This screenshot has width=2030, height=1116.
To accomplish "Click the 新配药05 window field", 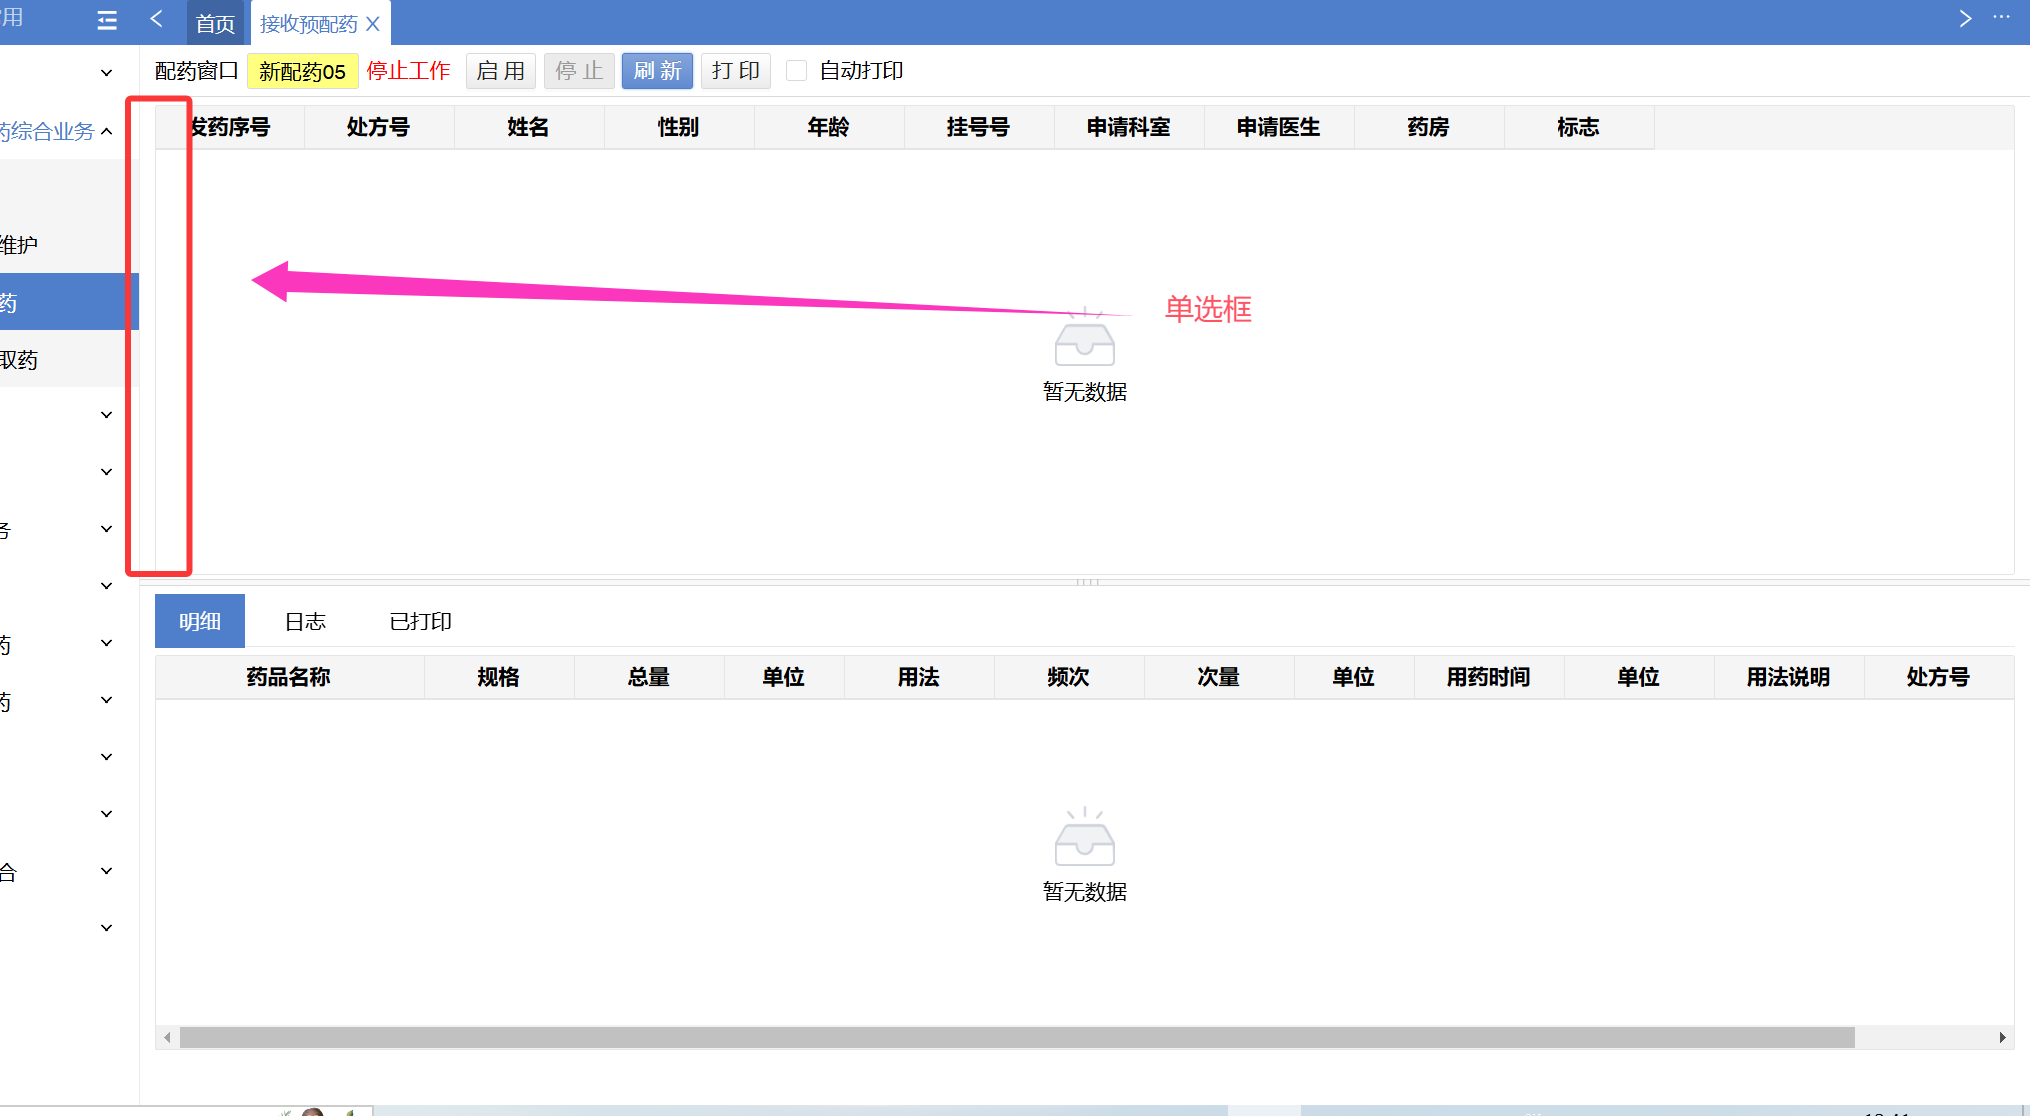I will (x=302, y=72).
